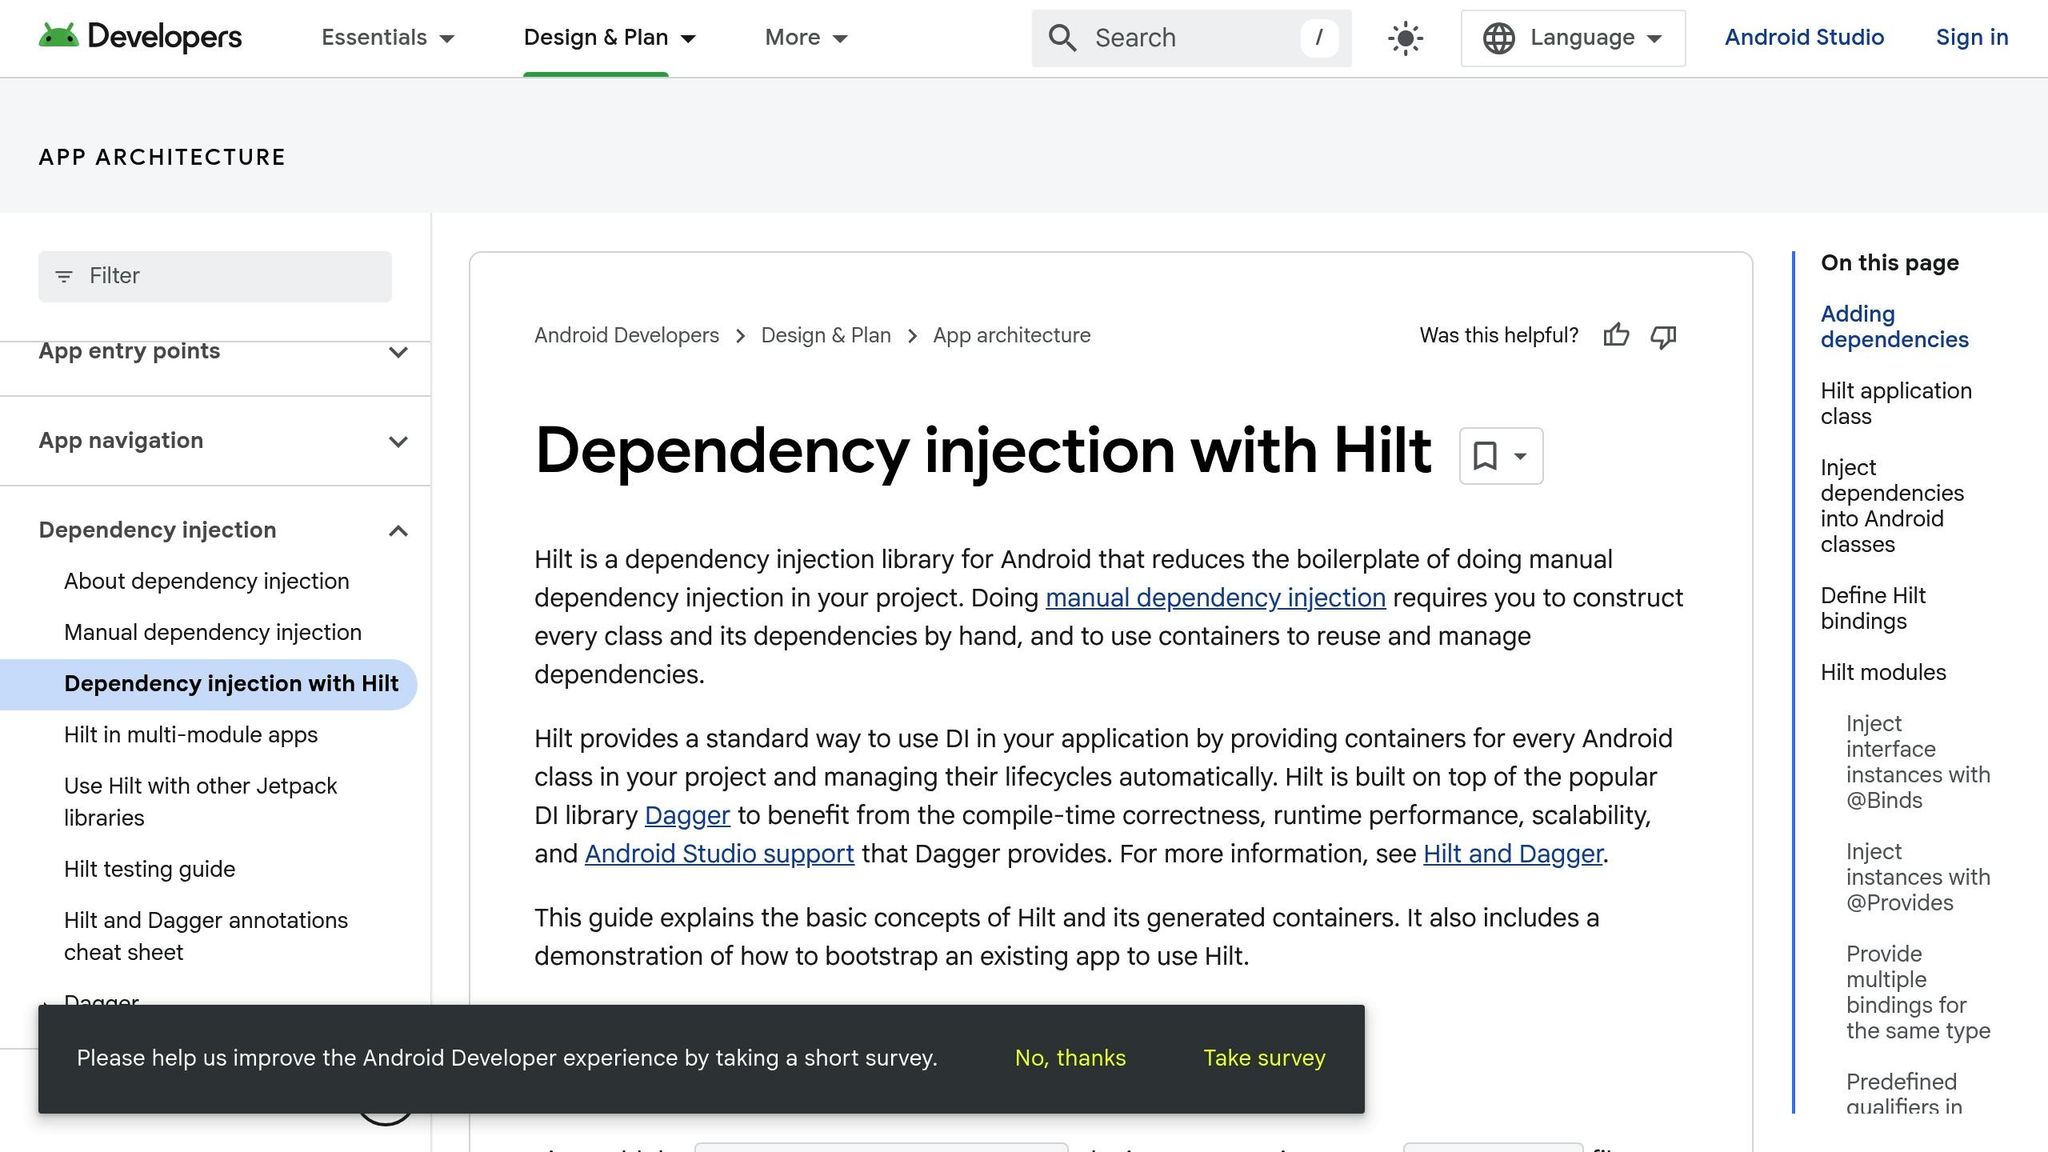This screenshot has height=1152, width=2048.
Task: Open the Language dropdown
Action: click(x=1572, y=38)
